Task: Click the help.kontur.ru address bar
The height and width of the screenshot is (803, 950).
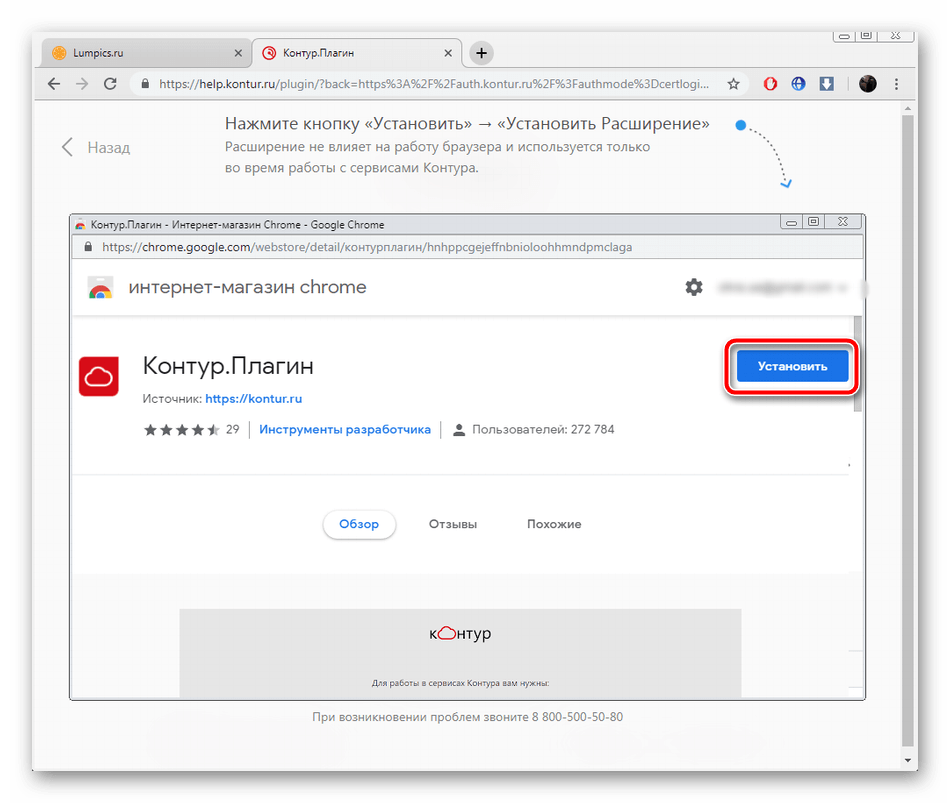Action: point(430,84)
